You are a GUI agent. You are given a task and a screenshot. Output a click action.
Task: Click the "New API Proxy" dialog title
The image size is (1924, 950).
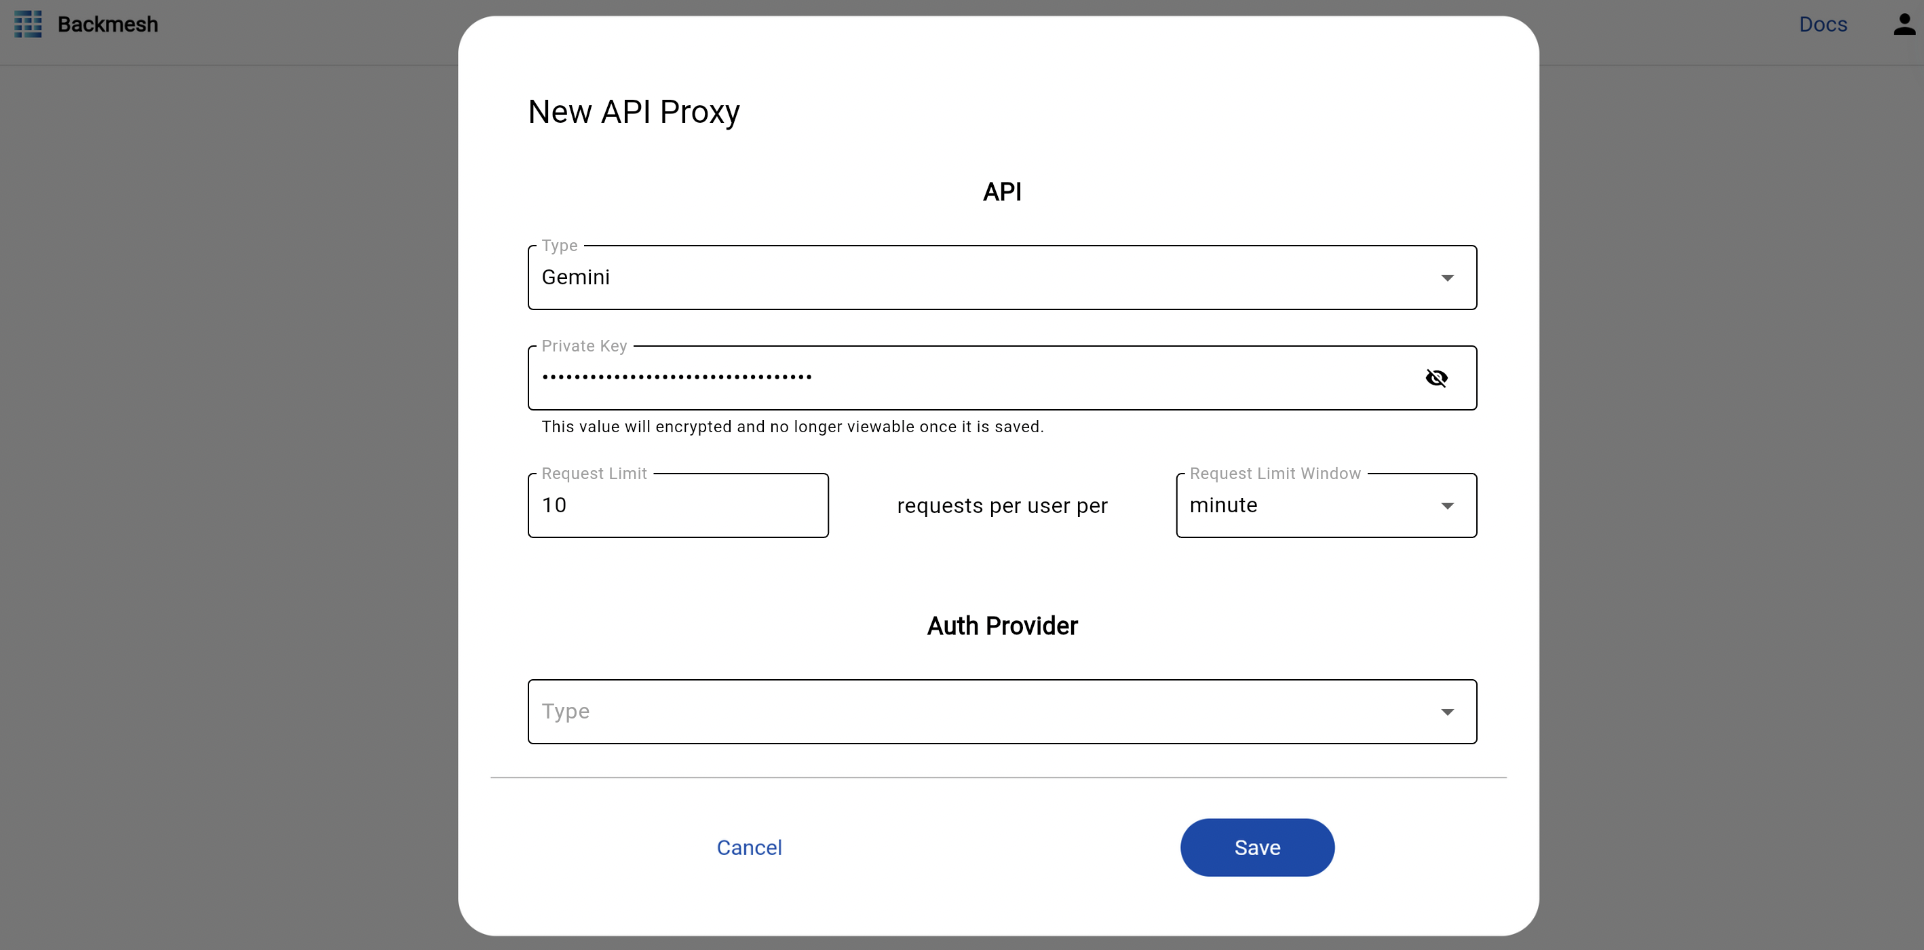tap(634, 112)
